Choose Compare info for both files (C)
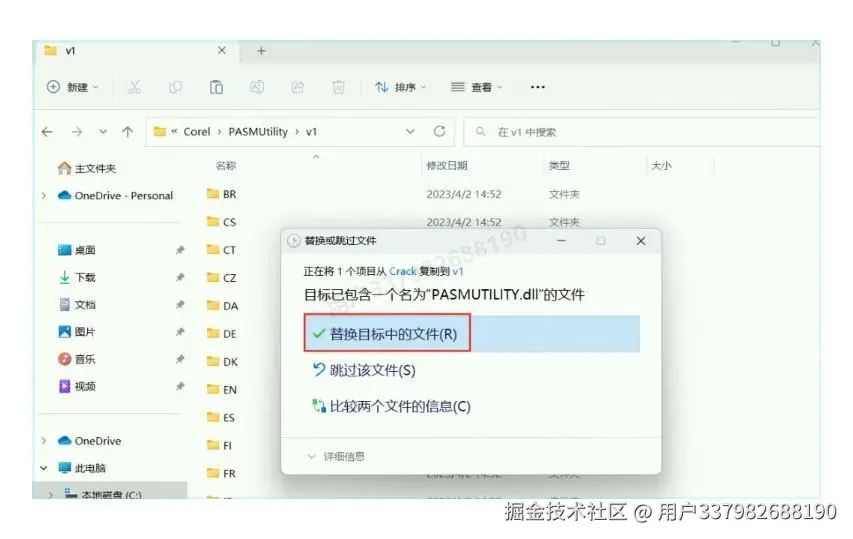 click(391, 406)
